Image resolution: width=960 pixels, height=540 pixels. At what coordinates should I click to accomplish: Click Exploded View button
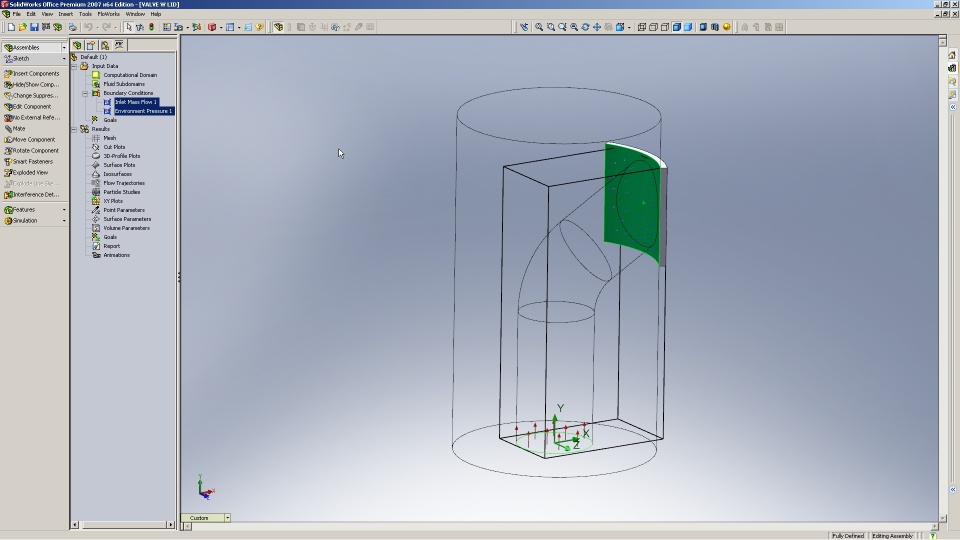pyautogui.click(x=26, y=173)
